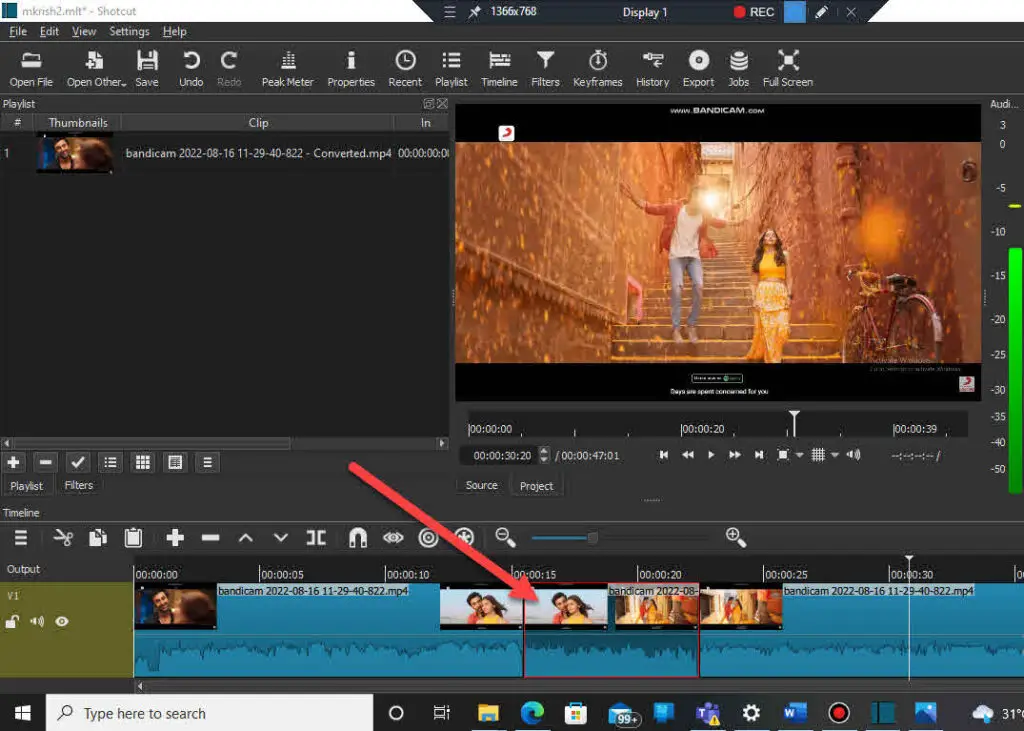Skip to the end of the video
The height and width of the screenshot is (731, 1024).
pyautogui.click(x=759, y=455)
